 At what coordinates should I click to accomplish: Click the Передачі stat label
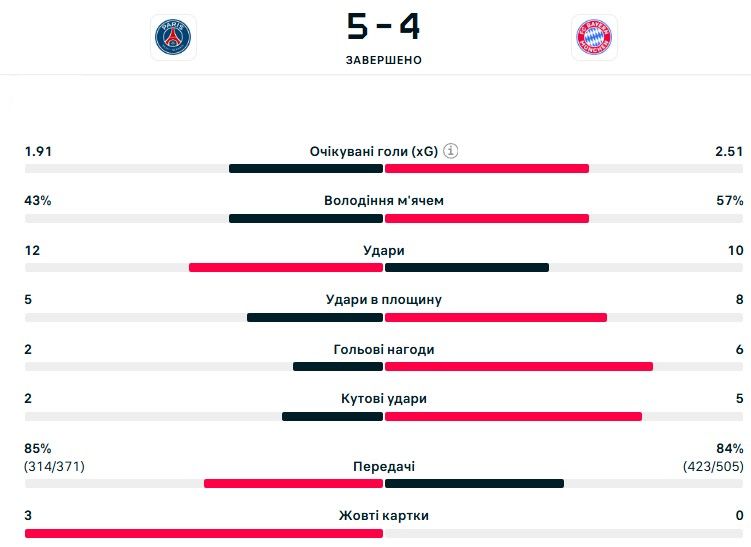[384, 467]
